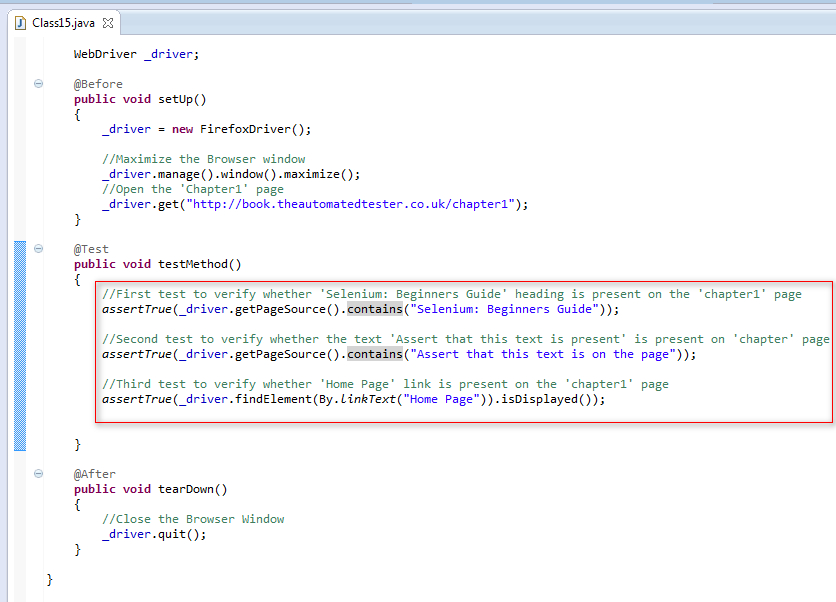
Task: Click the '//First test to verify' comment
Action: pos(452,294)
